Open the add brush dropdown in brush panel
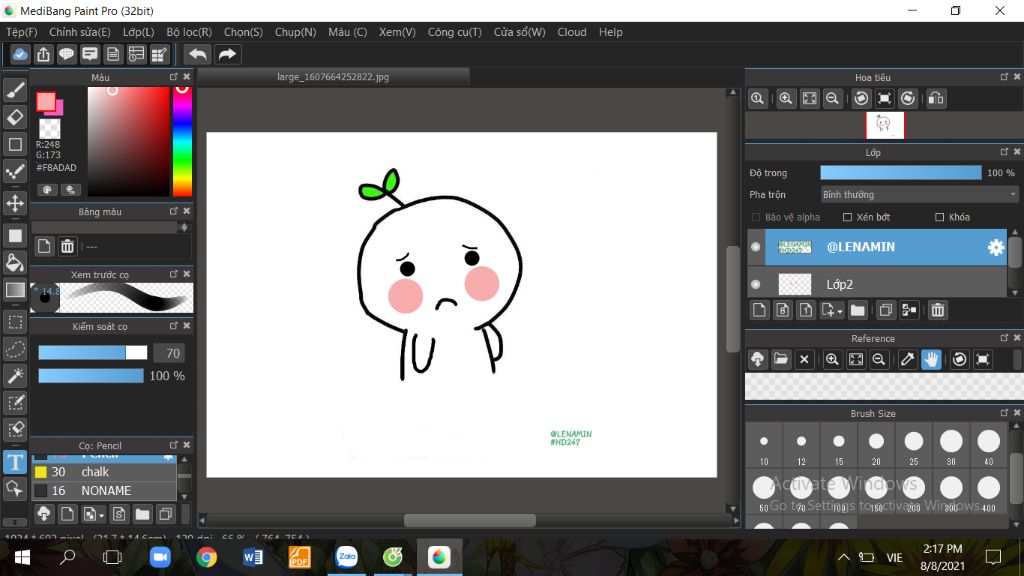 coord(102,515)
